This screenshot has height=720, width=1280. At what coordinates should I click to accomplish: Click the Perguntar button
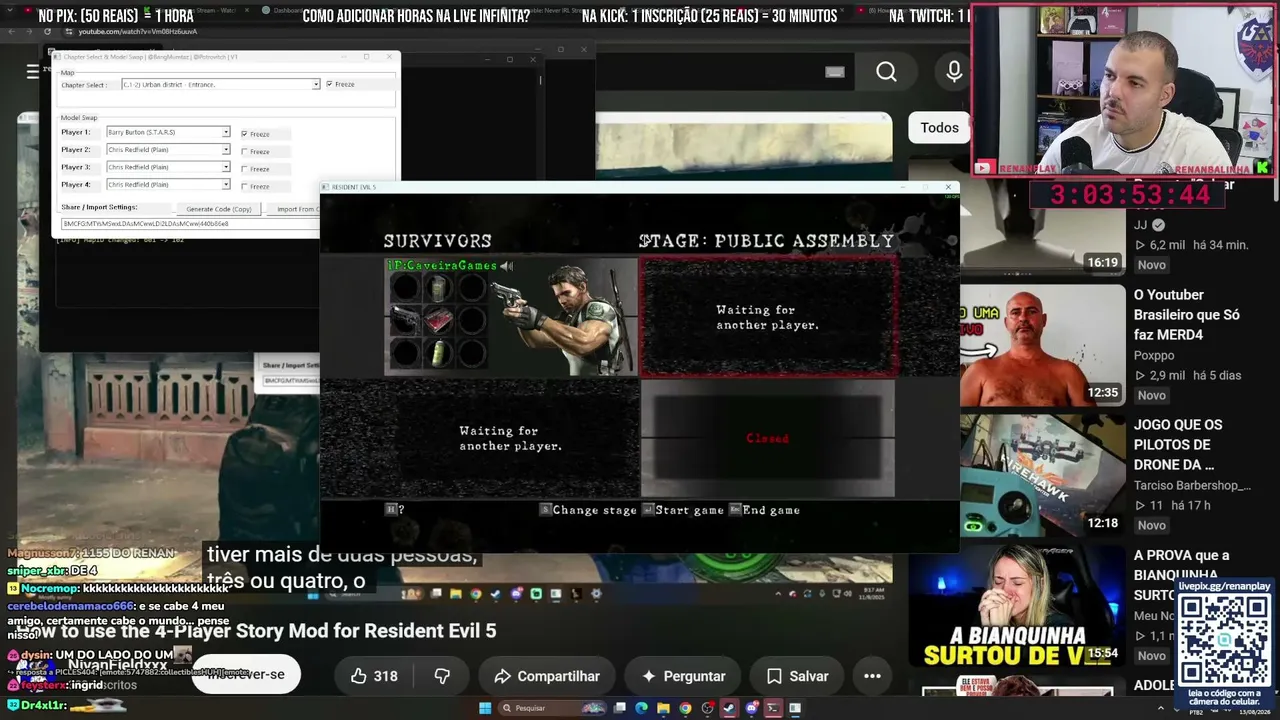click(x=683, y=676)
